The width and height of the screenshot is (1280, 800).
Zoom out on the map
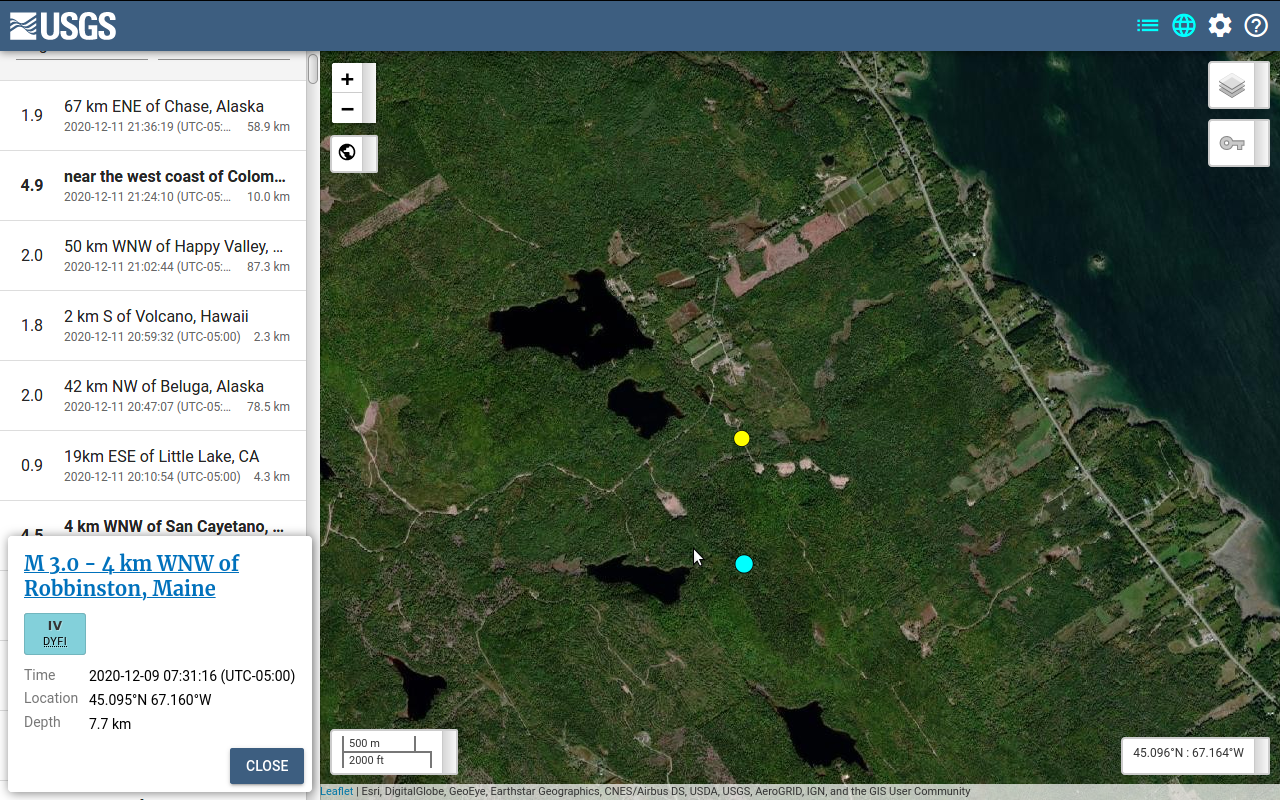(x=347, y=108)
